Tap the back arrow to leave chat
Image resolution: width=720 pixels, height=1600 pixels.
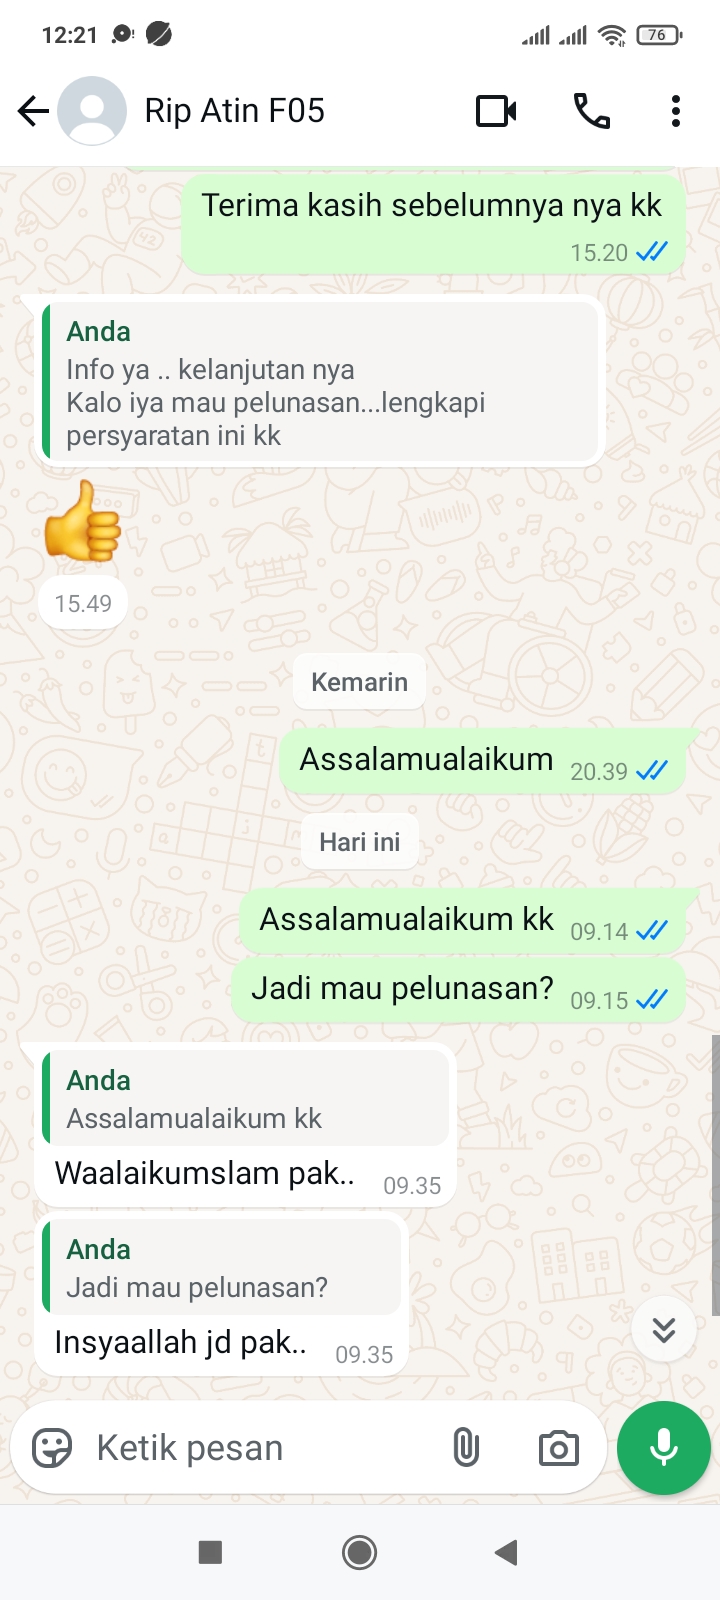tap(33, 111)
